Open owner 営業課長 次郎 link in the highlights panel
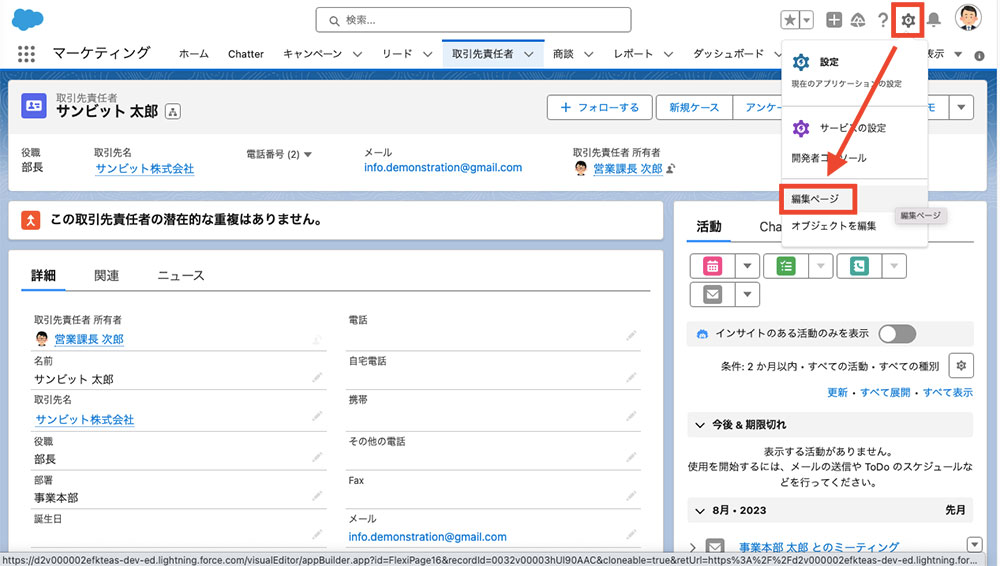Viewport: 1000px width, 566px height. pos(628,168)
